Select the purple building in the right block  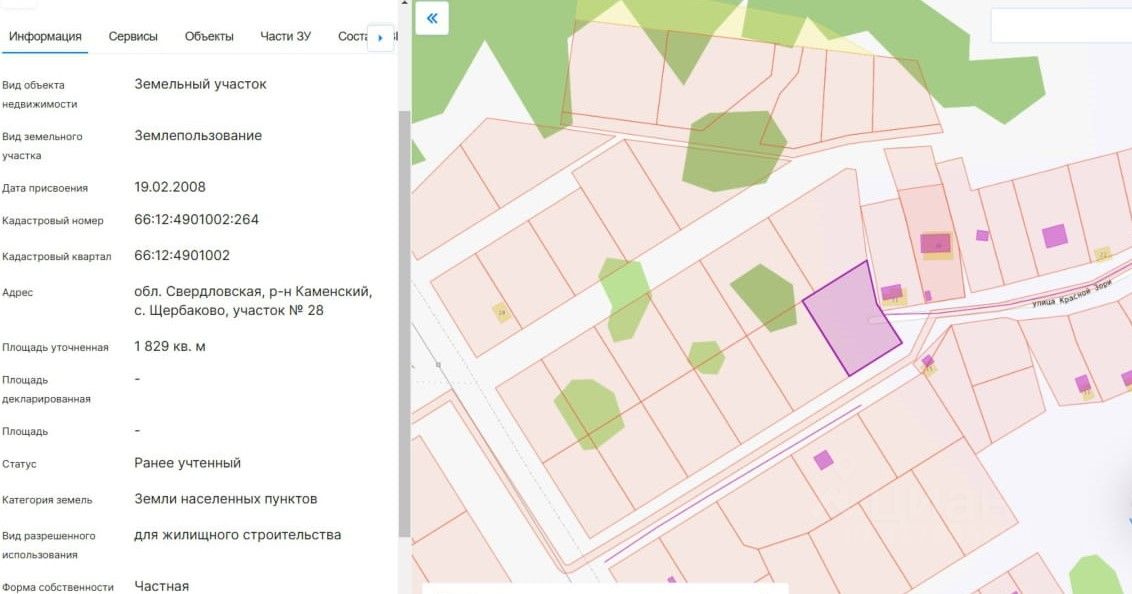point(1055,236)
